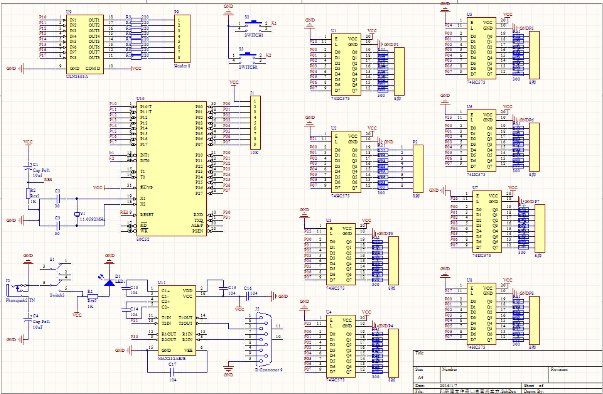Click the large 89C52 microcontroller chip
Viewport: 603px width, 394px height.
click(172, 169)
